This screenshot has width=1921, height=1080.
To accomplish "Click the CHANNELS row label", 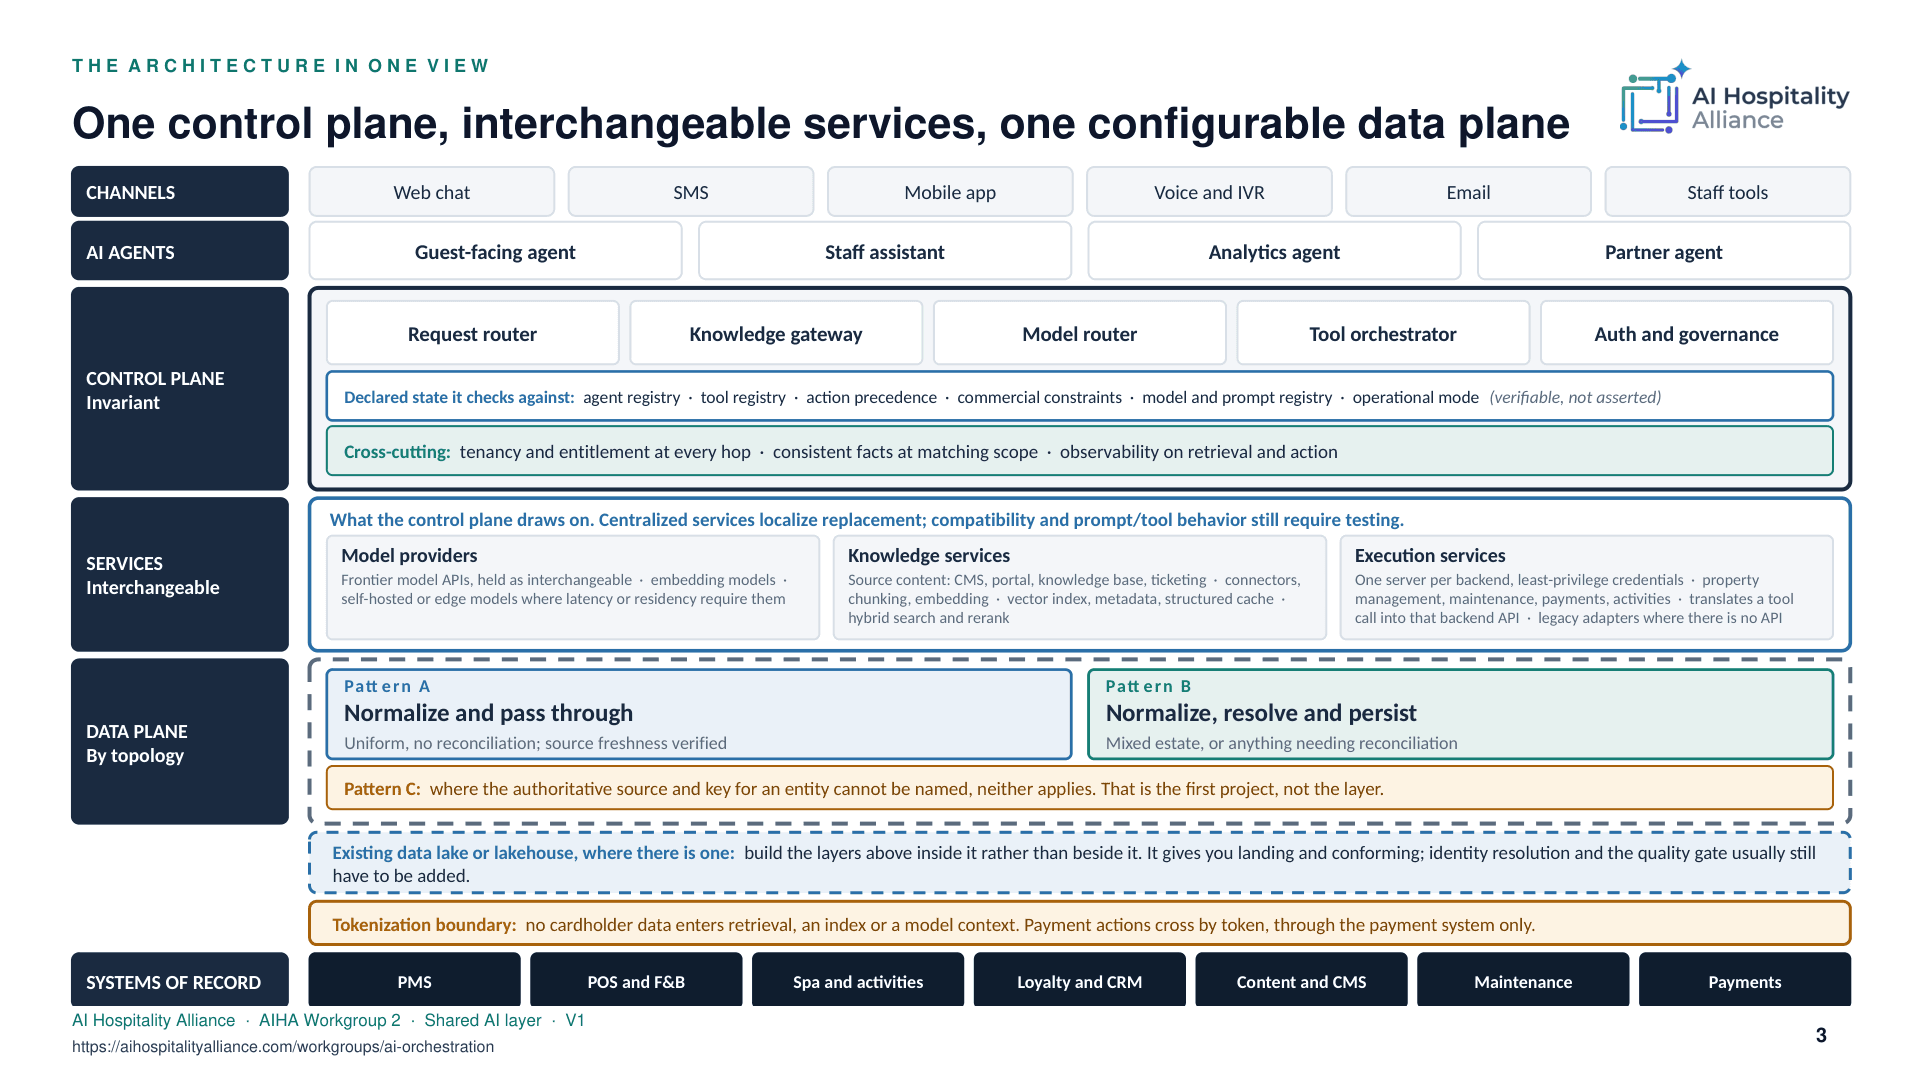I will coord(180,192).
